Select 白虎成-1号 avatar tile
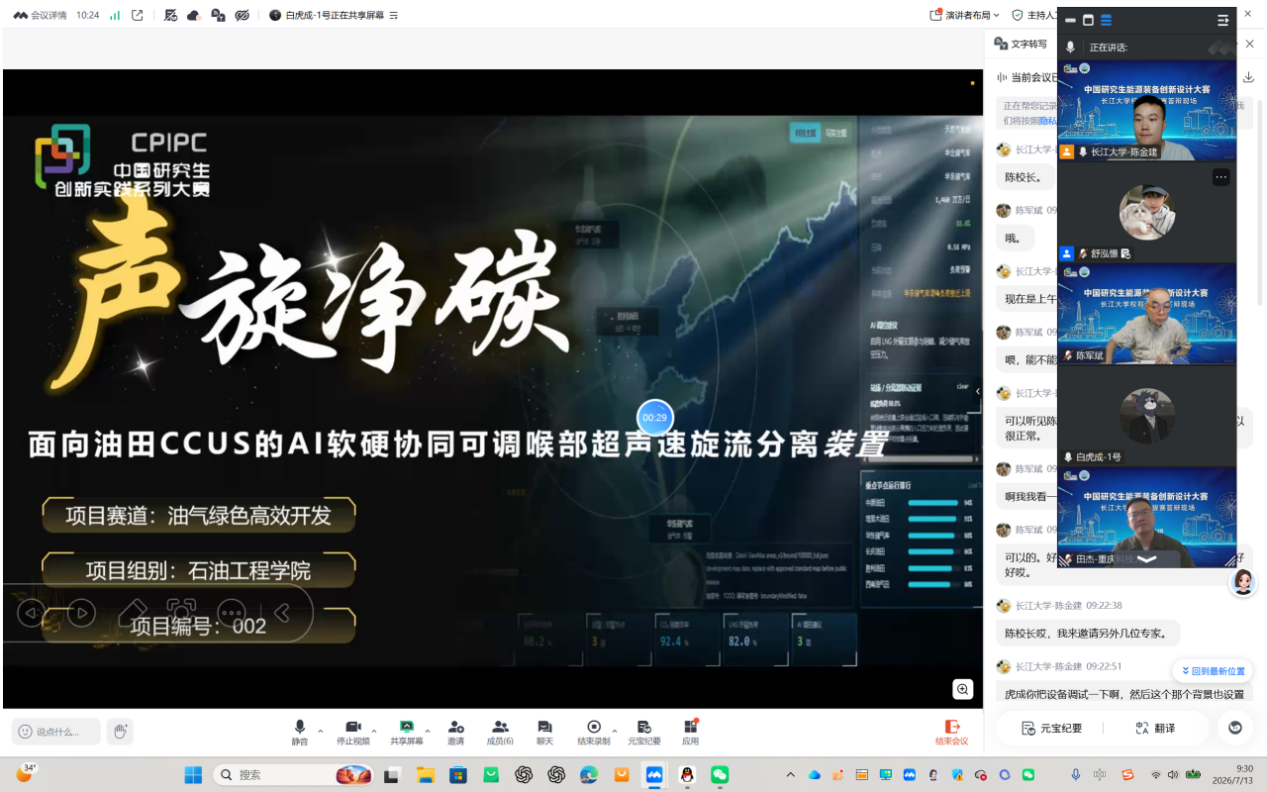This screenshot has height=792, width=1267. (x=1147, y=415)
